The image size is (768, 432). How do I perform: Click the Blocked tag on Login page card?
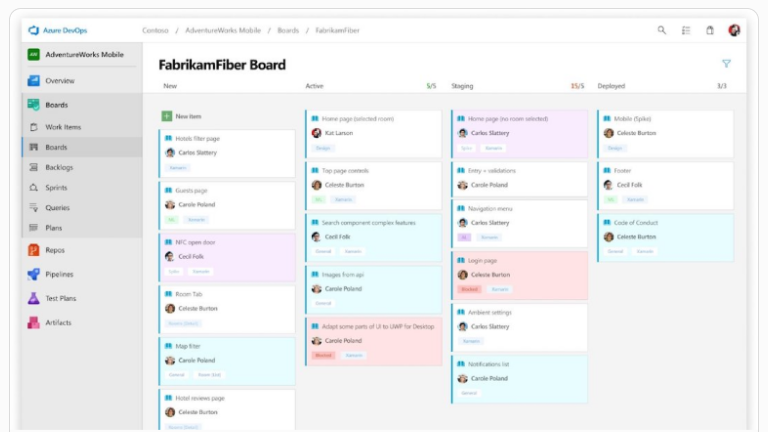point(469,289)
